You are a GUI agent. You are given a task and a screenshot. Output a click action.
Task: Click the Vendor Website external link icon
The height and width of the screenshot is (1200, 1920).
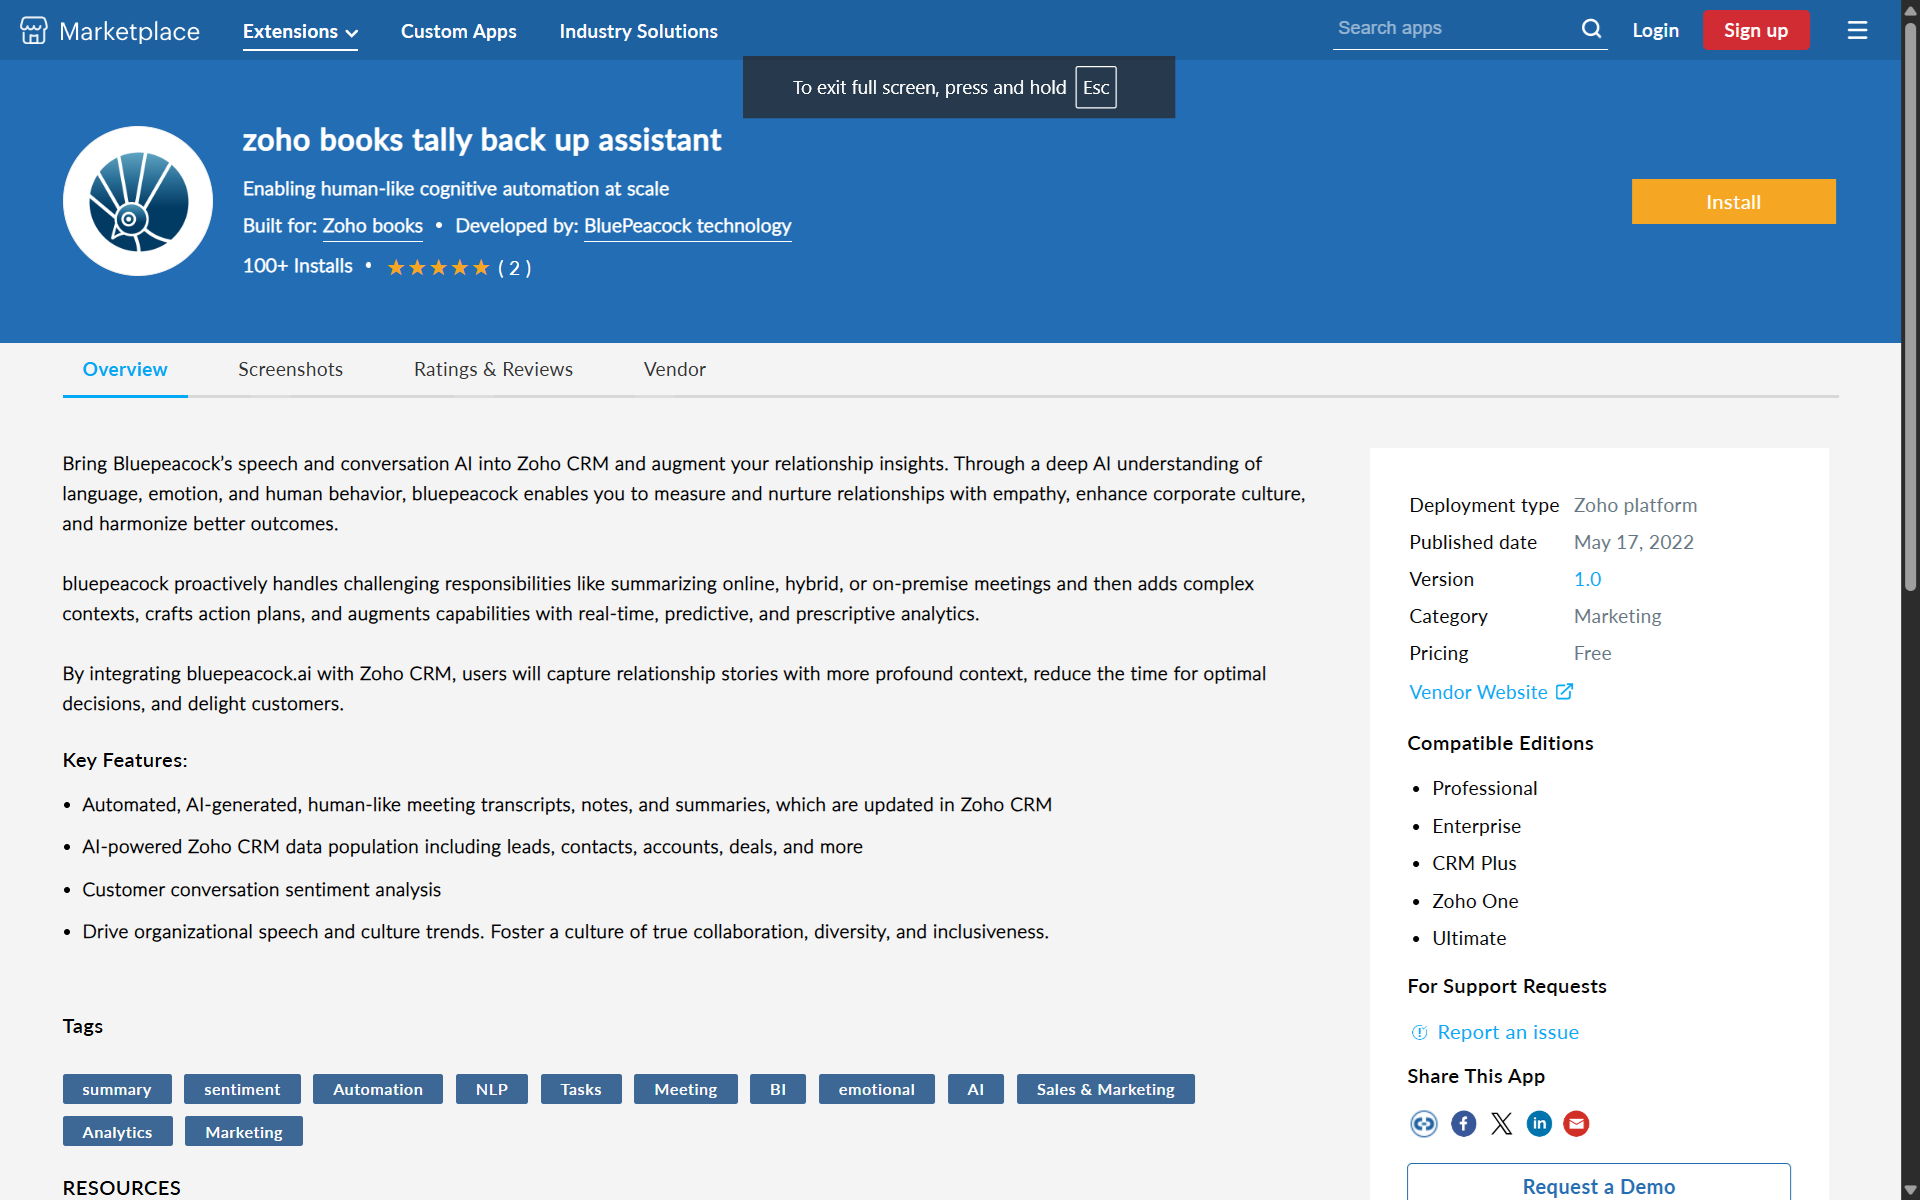tap(1564, 691)
